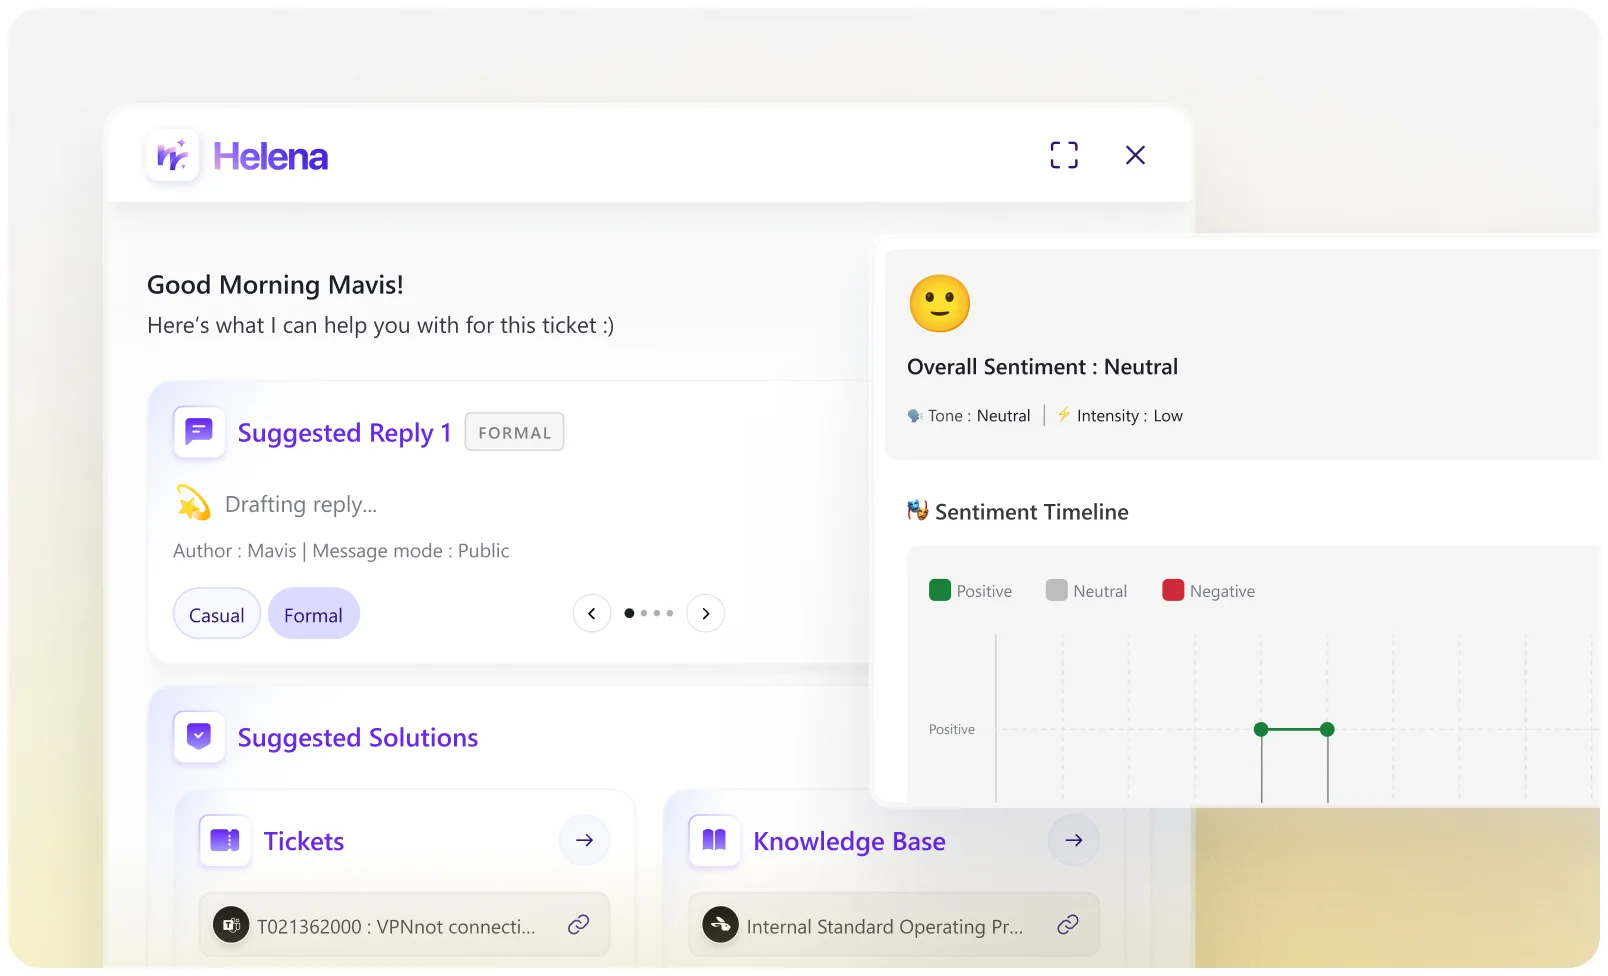Expand Helena panel to fullscreen
Image resolution: width=1608 pixels, height=976 pixels.
(1064, 155)
